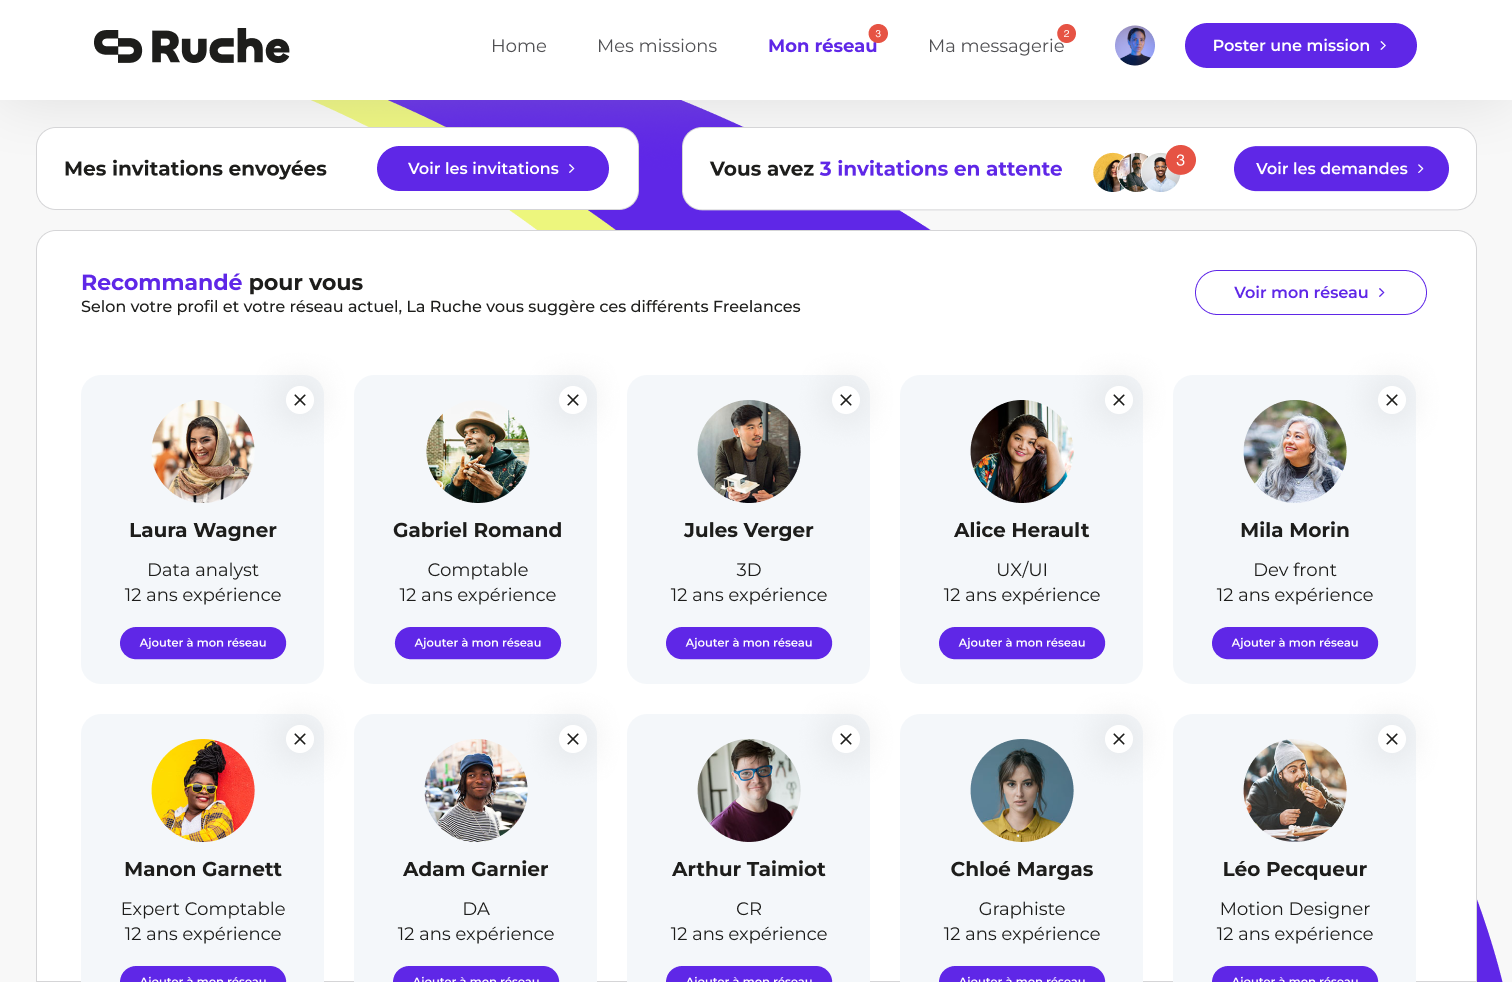Click Arthur Taimiot's profile photo
The width and height of the screenshot is (1512, 982).
coord(749,790)
